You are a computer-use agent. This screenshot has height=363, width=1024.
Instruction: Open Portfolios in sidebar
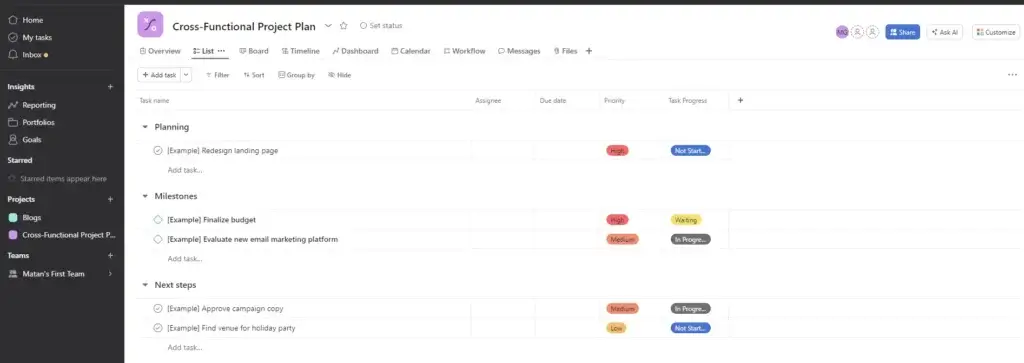click(31, 123)
